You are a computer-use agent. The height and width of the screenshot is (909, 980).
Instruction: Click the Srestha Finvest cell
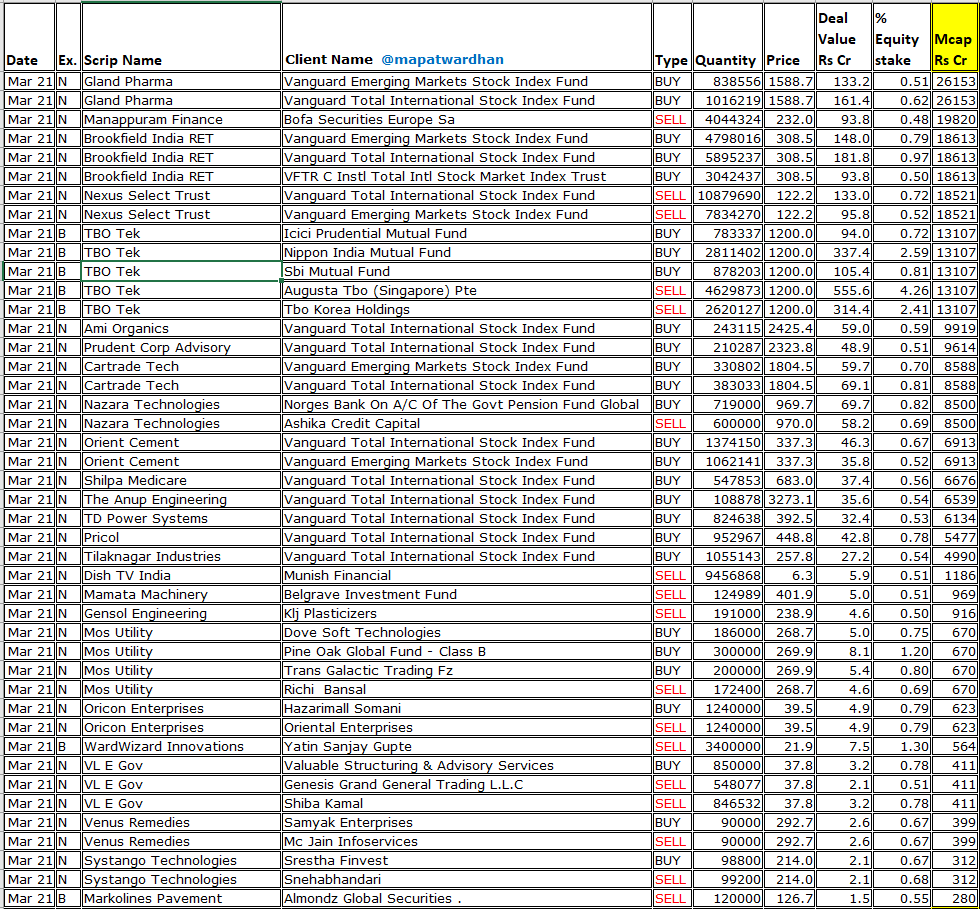click(x=466, y=860)
